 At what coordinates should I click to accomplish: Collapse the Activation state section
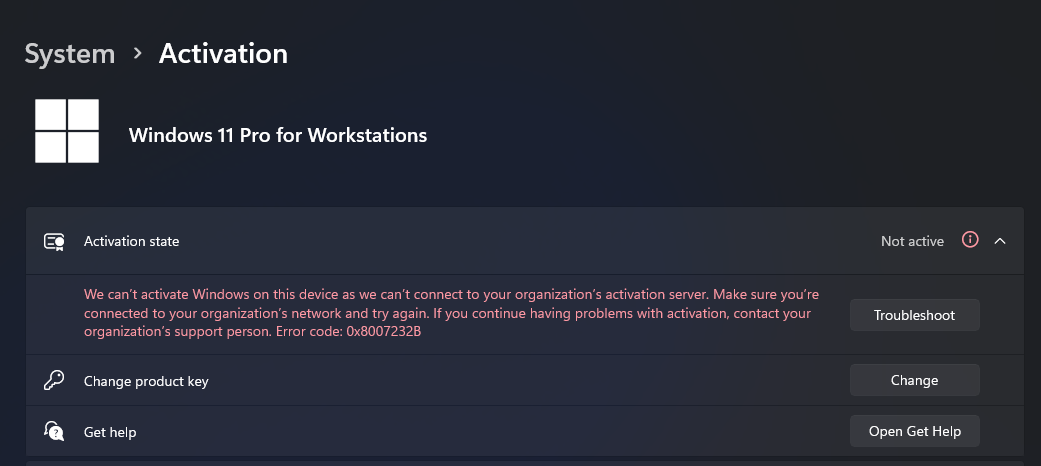coord(1000,241)
